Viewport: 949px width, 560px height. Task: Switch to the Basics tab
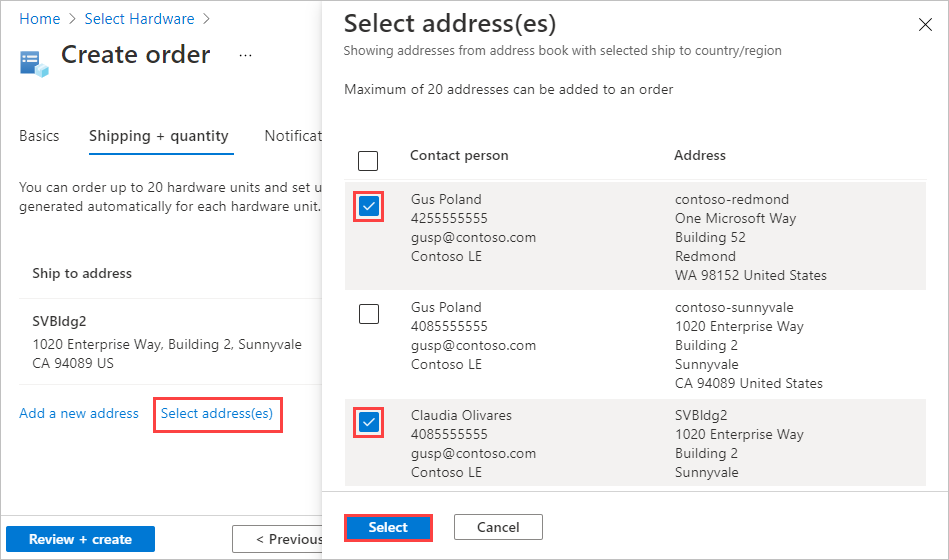(x=39, y=136)
